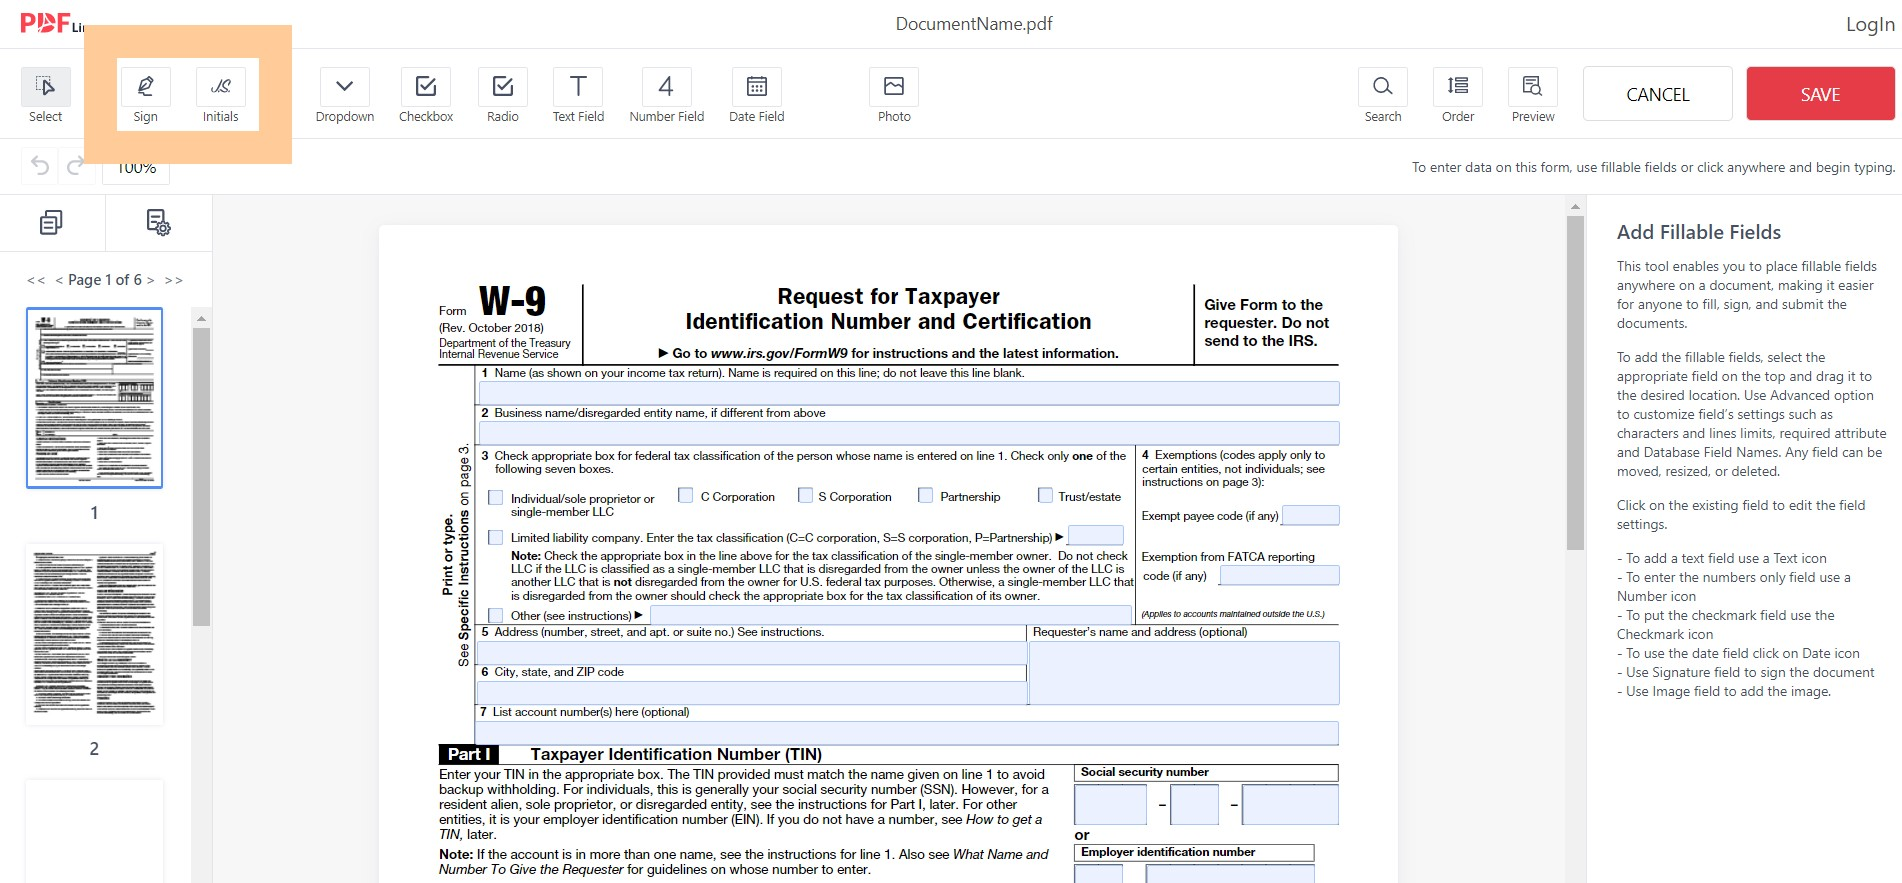The image size is (1902, 883).
Task: Activate the Select tool
Action: coord(45,96)
